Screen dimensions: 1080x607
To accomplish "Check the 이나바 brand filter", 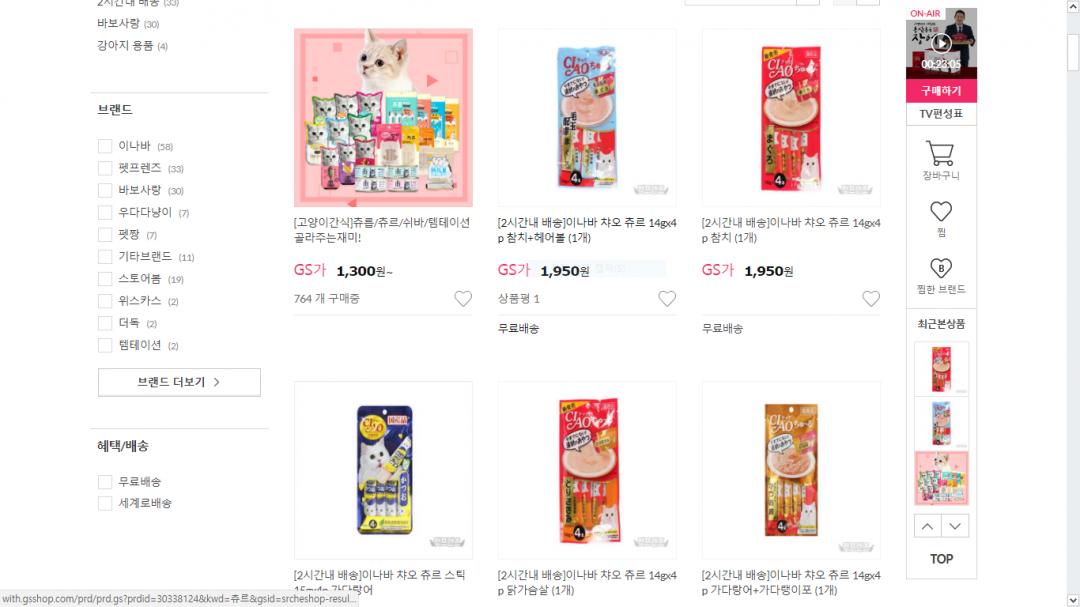I will click(x=105, y=146).
